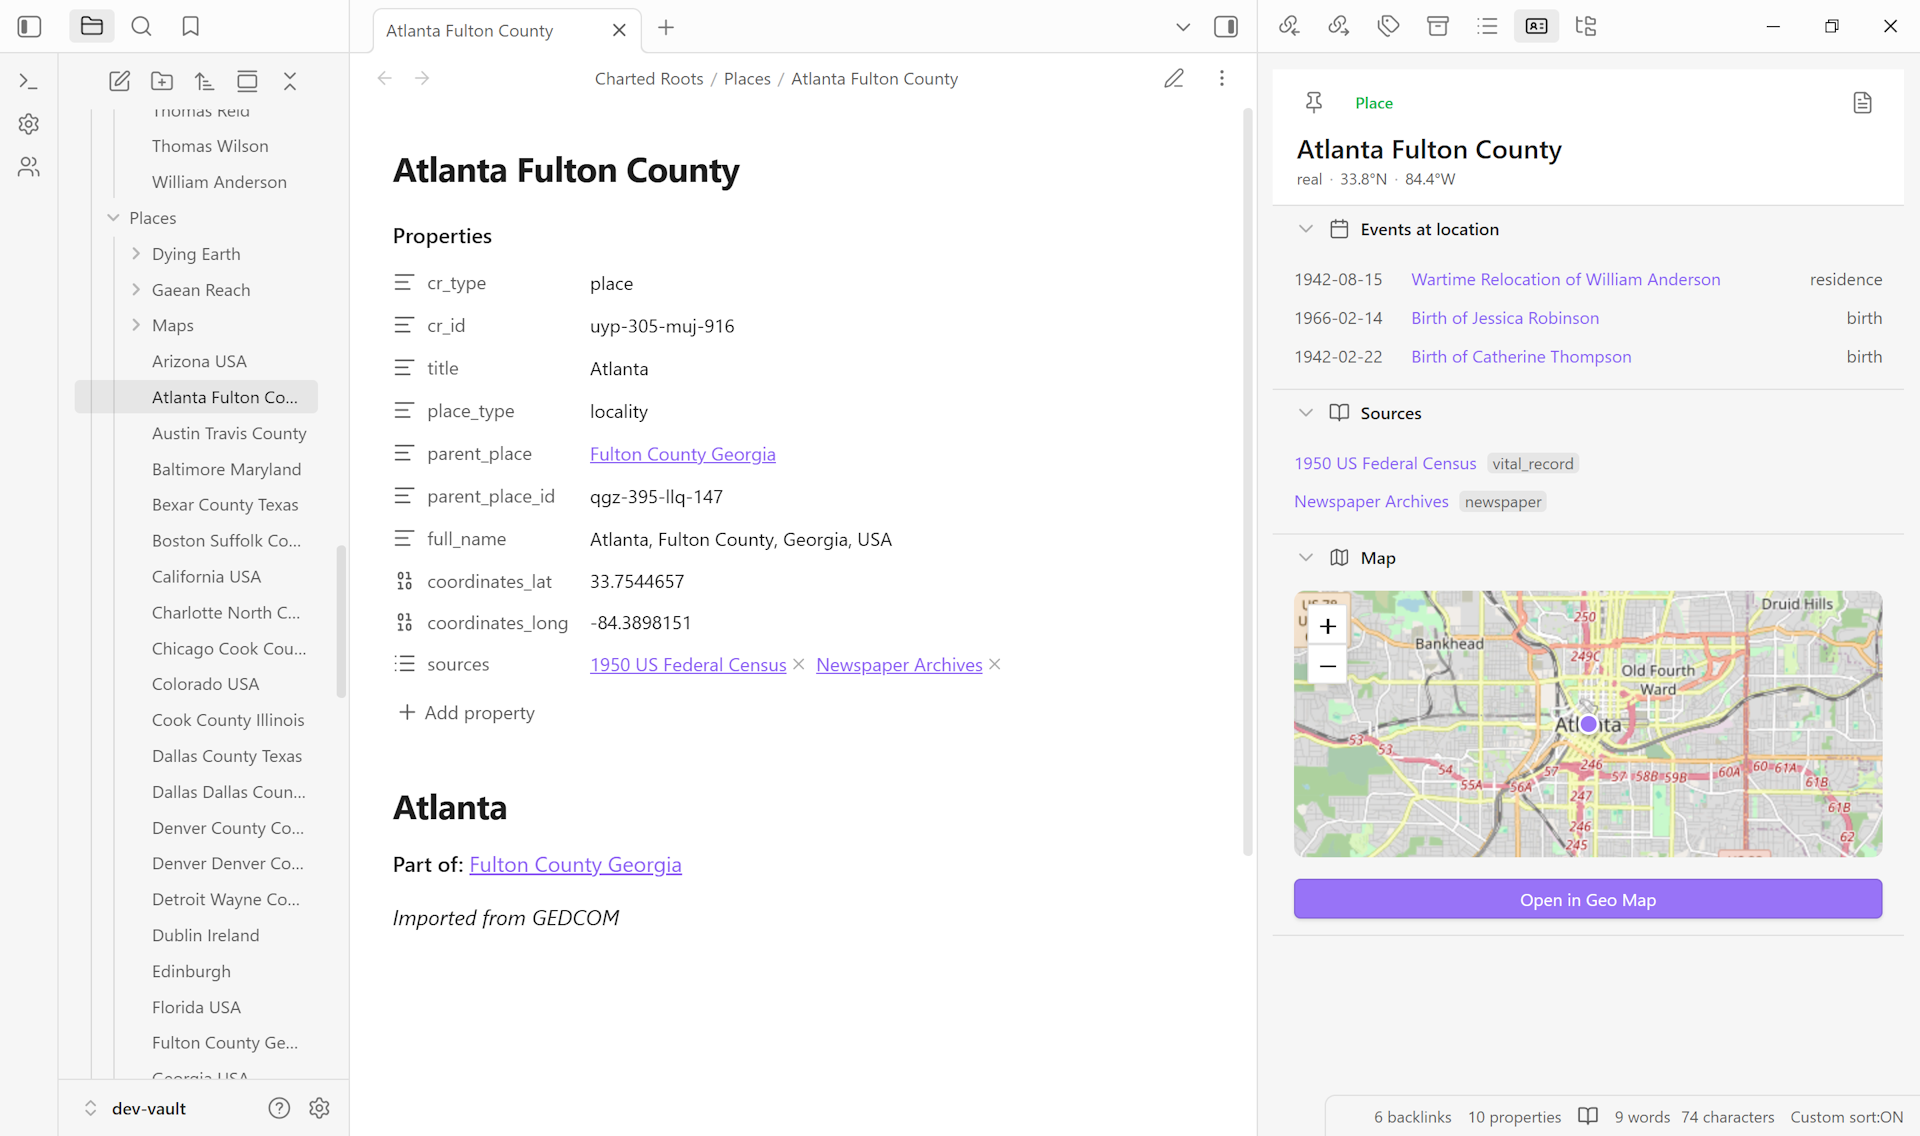Click the coordinates_lat value field
The width and height of the screenshot is (1920, 1136).
point(637,581)
